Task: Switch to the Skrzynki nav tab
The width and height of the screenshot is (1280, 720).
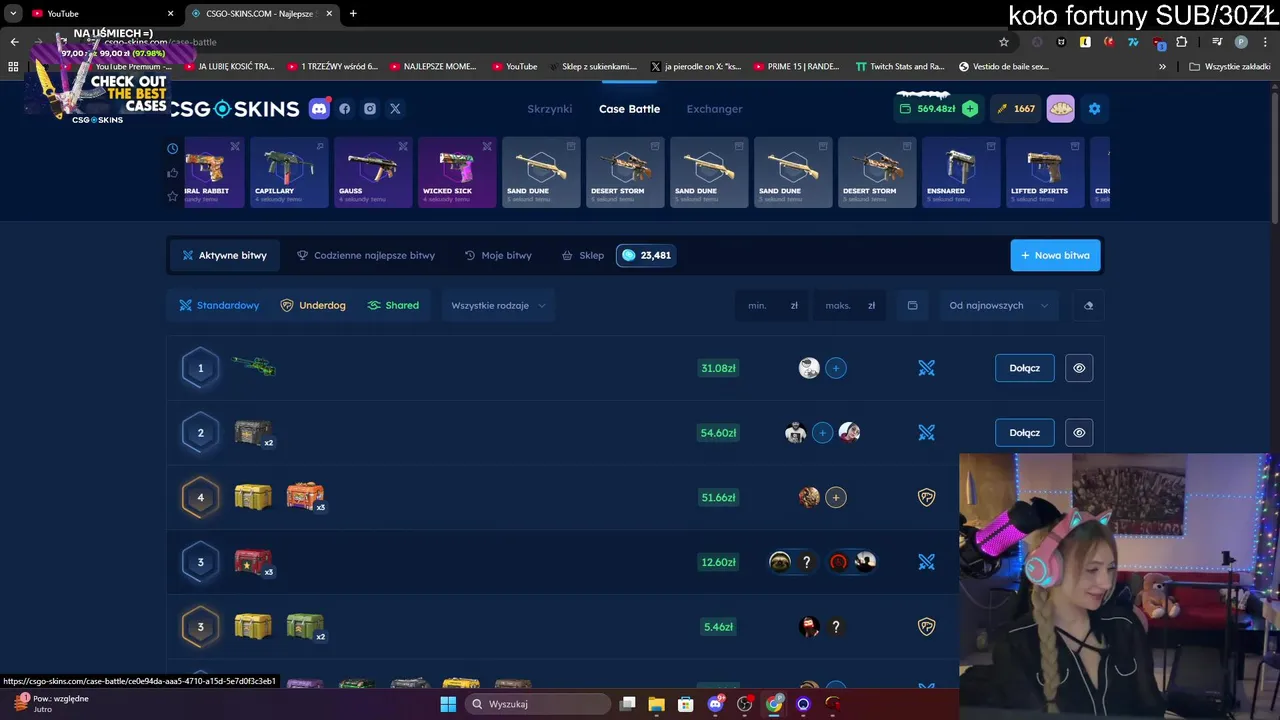Action: (x=550, y=109)
